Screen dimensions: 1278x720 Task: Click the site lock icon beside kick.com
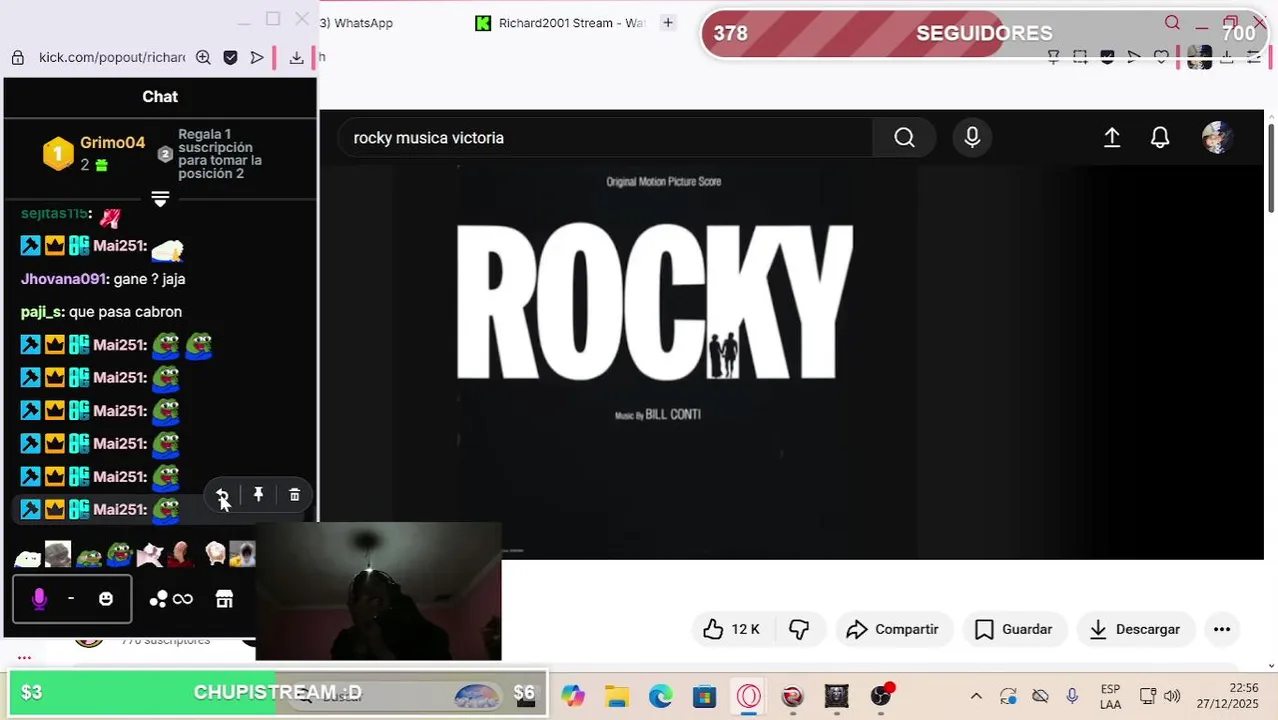(17, 57)
